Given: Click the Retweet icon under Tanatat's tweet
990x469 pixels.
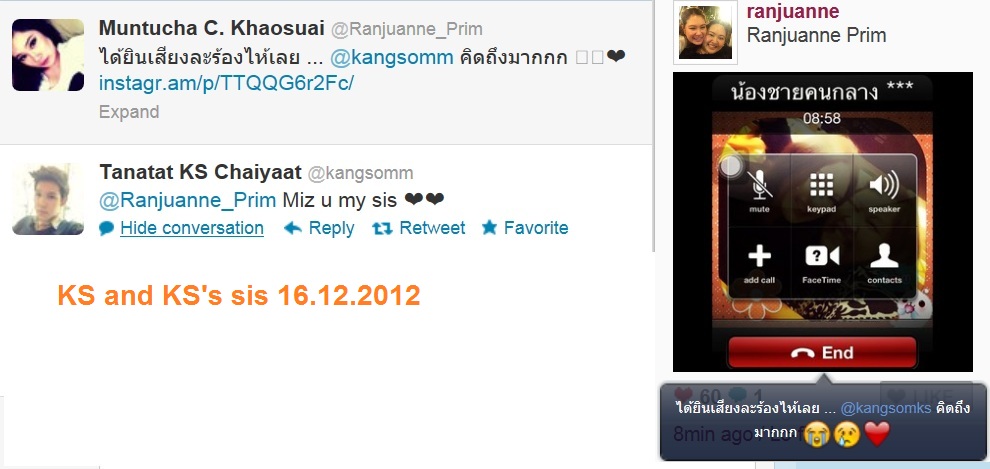Looking at the screenshot, I should tap(382, 228).
